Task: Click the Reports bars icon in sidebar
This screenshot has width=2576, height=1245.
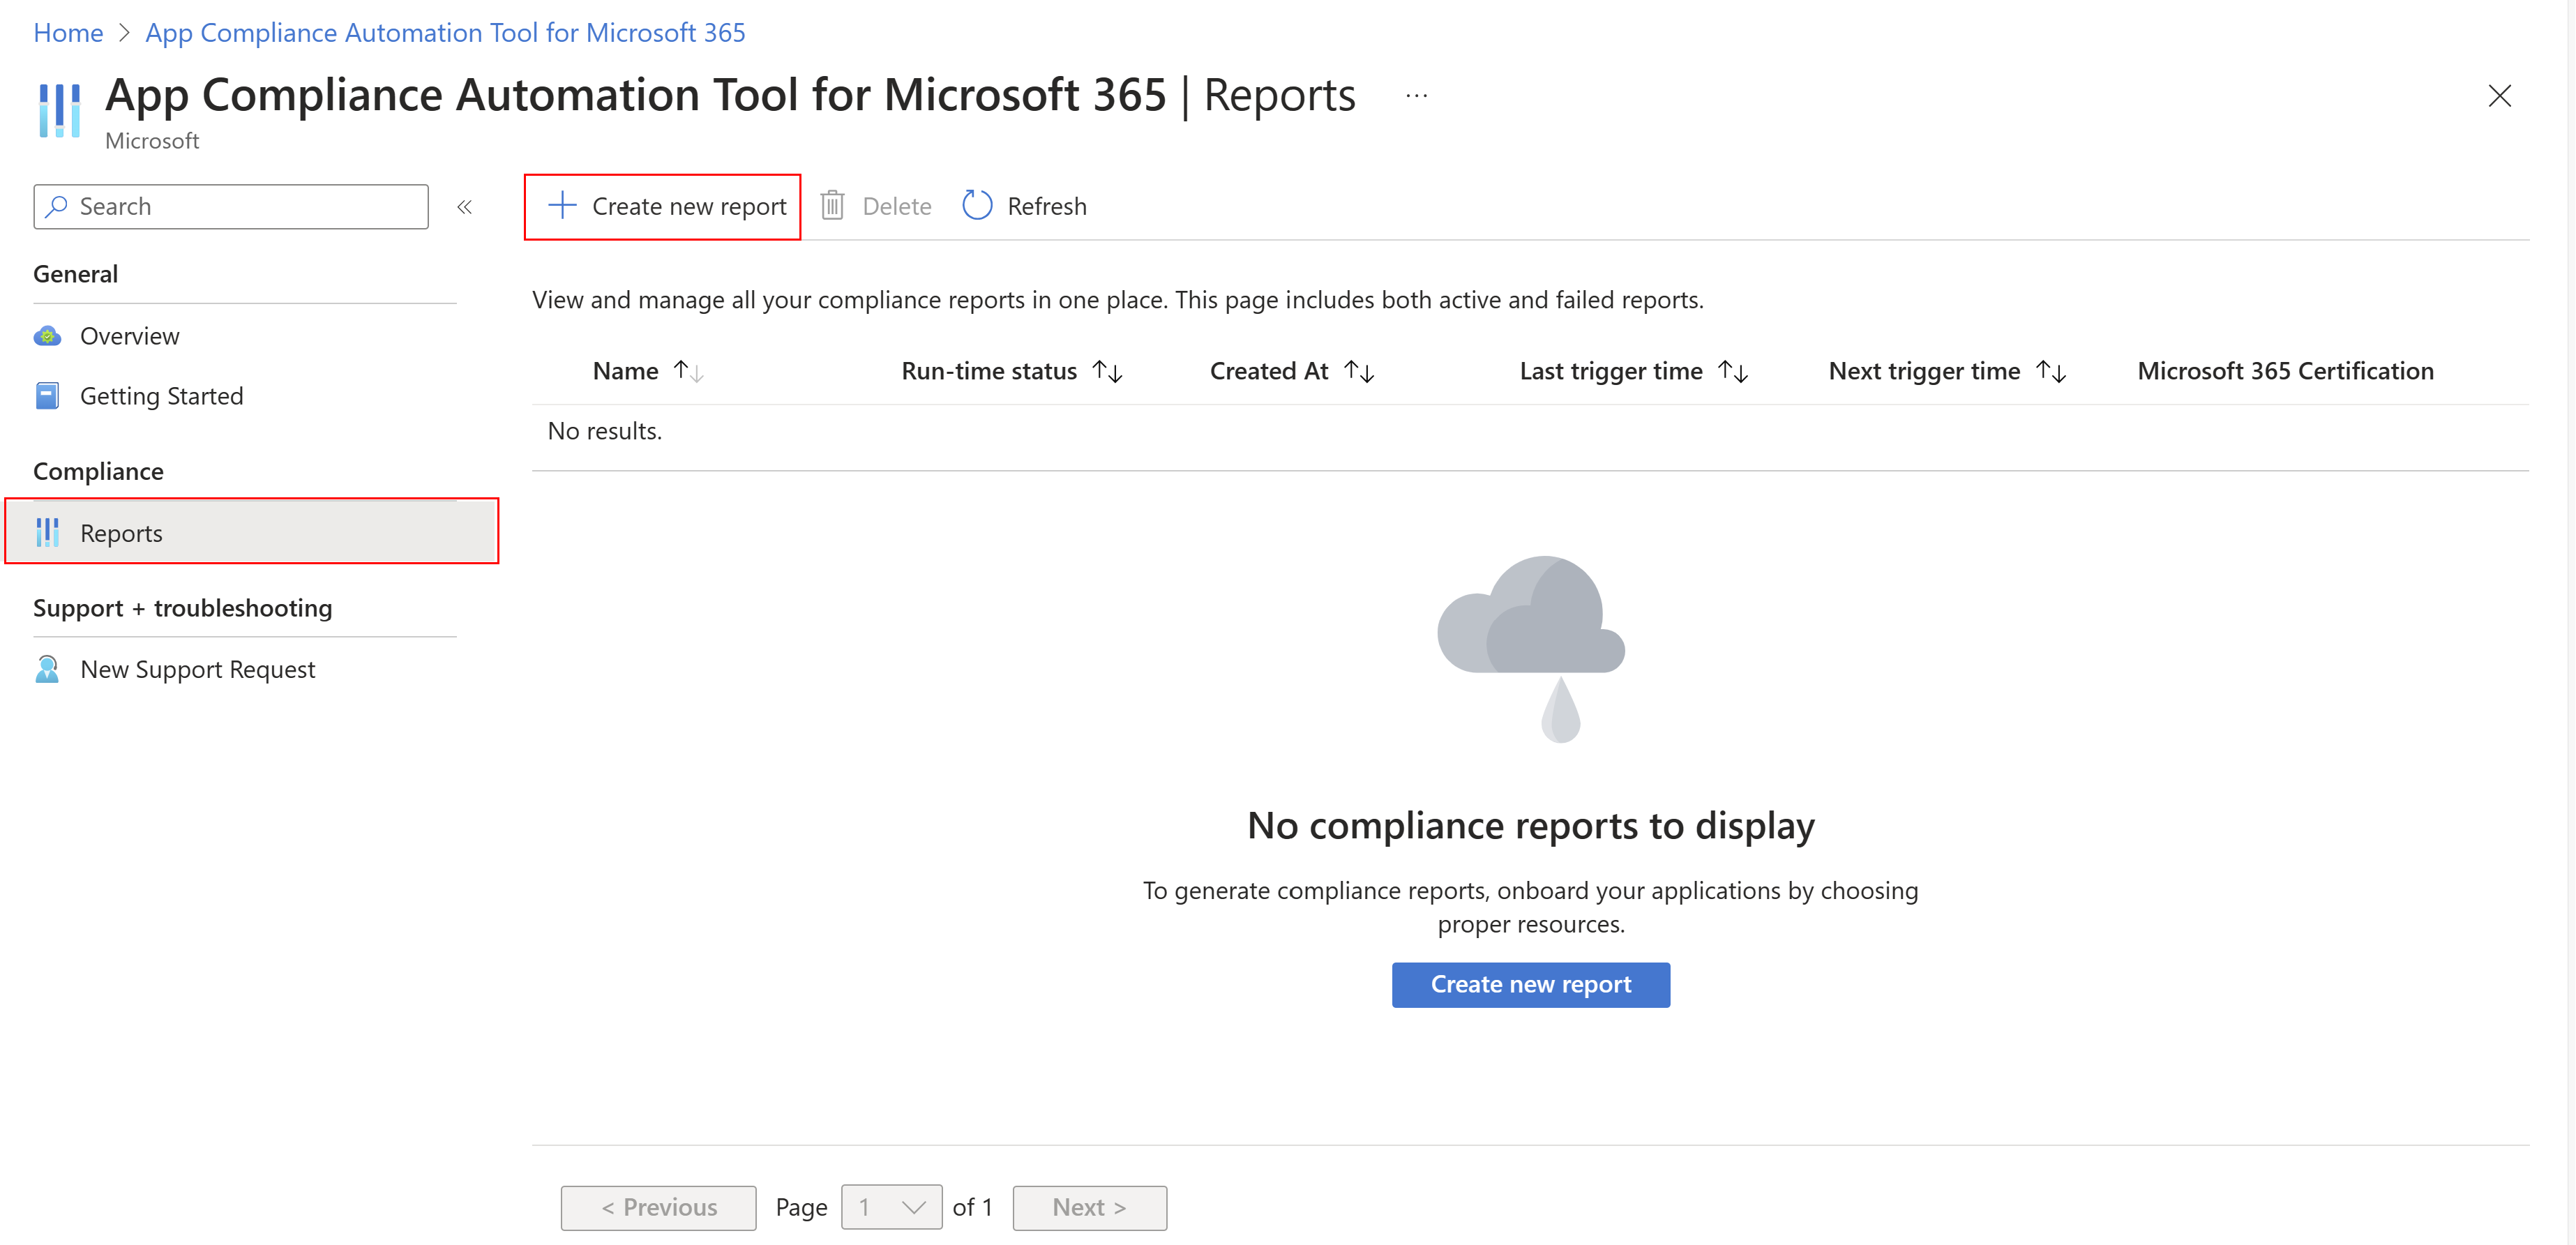Action: tap(47, 533)
